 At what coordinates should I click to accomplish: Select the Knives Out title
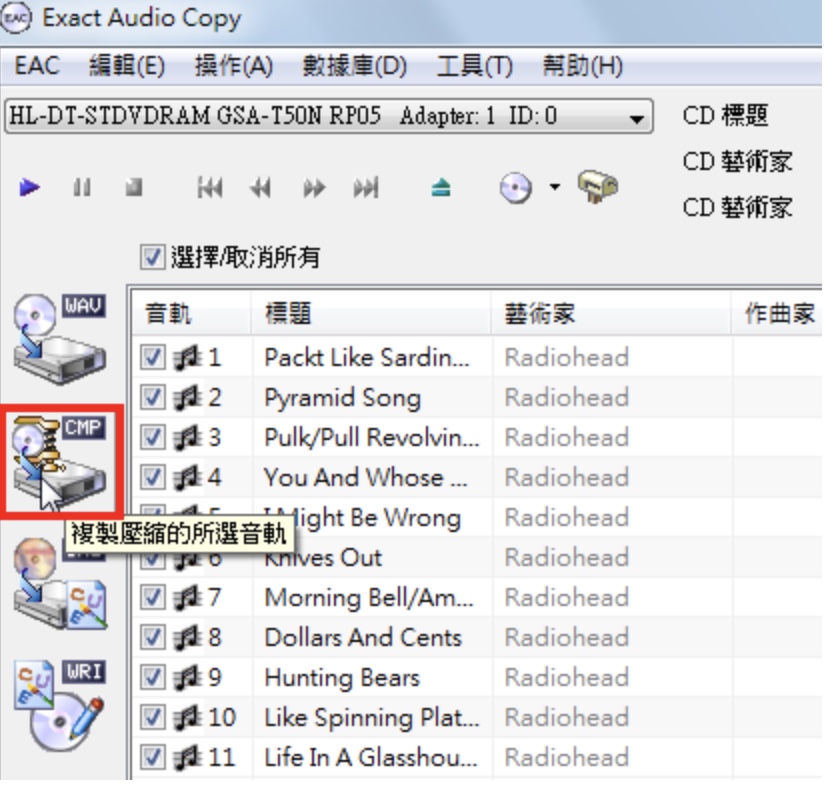[323, 557]
